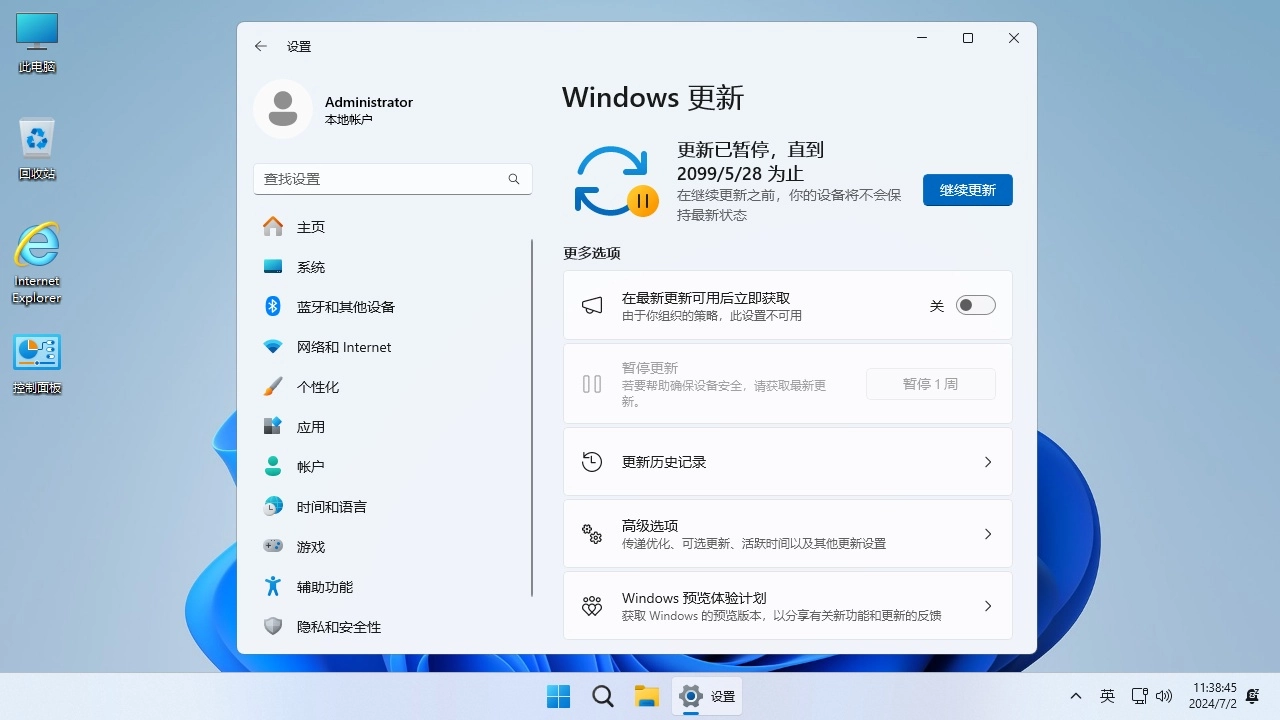1280x720 pixels.
Task: Adjust the speaker volume in the system tray
Action: 1164,695
